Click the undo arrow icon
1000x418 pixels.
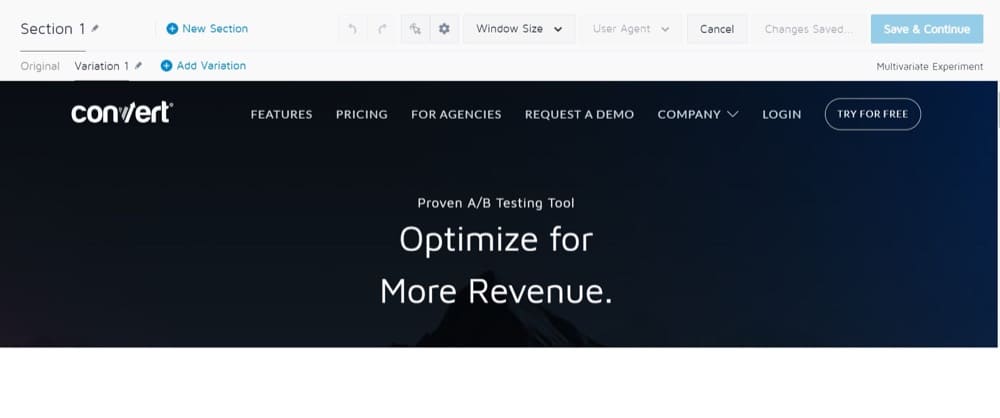click(x=352, y=29)
